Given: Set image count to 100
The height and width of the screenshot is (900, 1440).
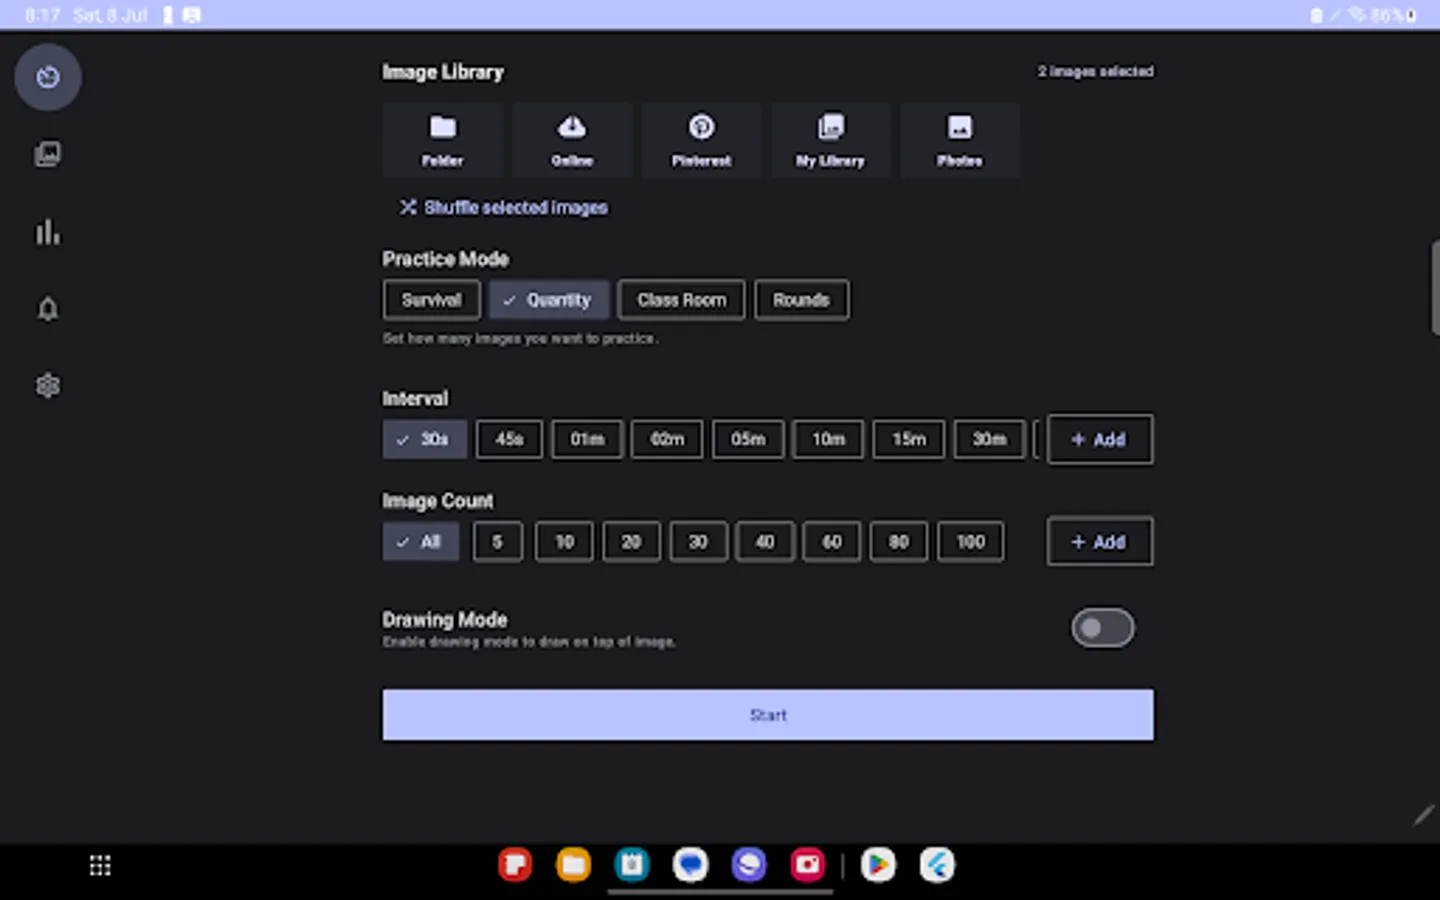Looking at the screenshot, I should tap(970, 542).
